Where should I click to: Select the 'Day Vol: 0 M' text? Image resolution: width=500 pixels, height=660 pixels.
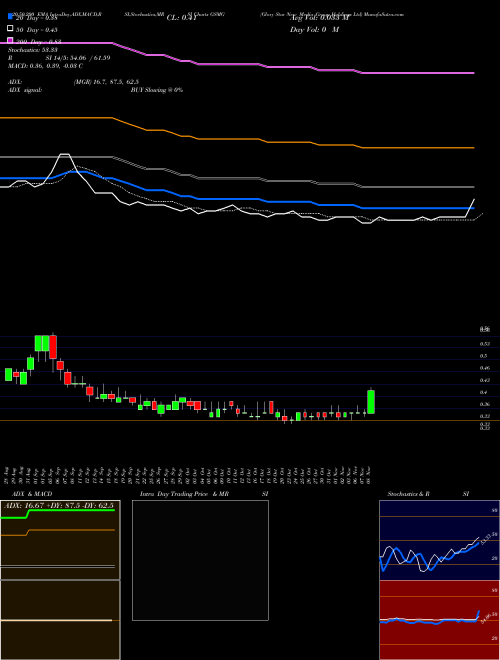(314, 29)
